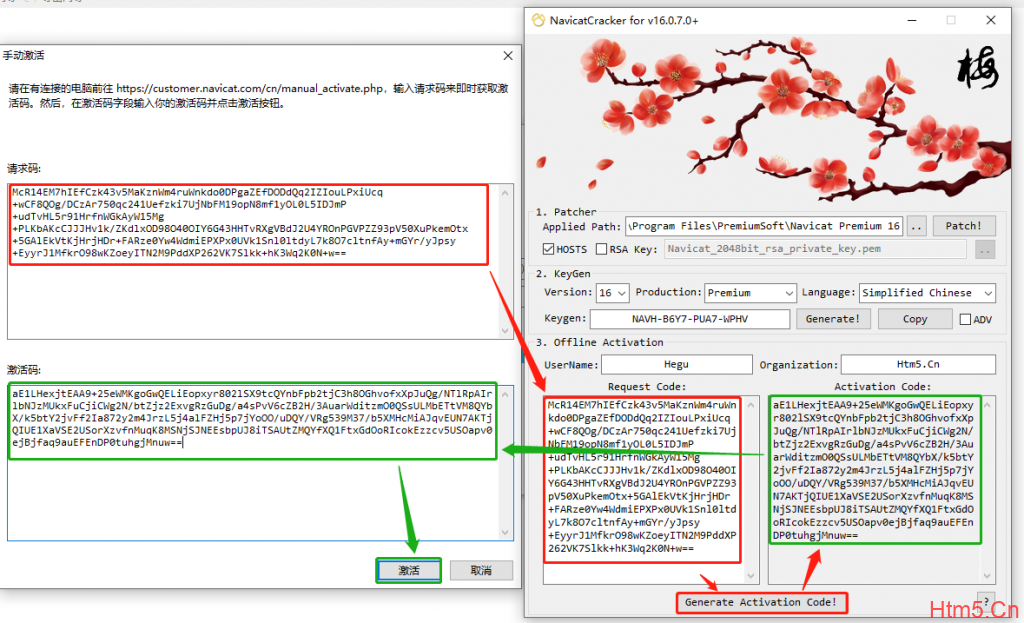Click scroll-up arrow of Activation Code box
The height and width of the screenshot is (623, 1024).
pos(987,405)
